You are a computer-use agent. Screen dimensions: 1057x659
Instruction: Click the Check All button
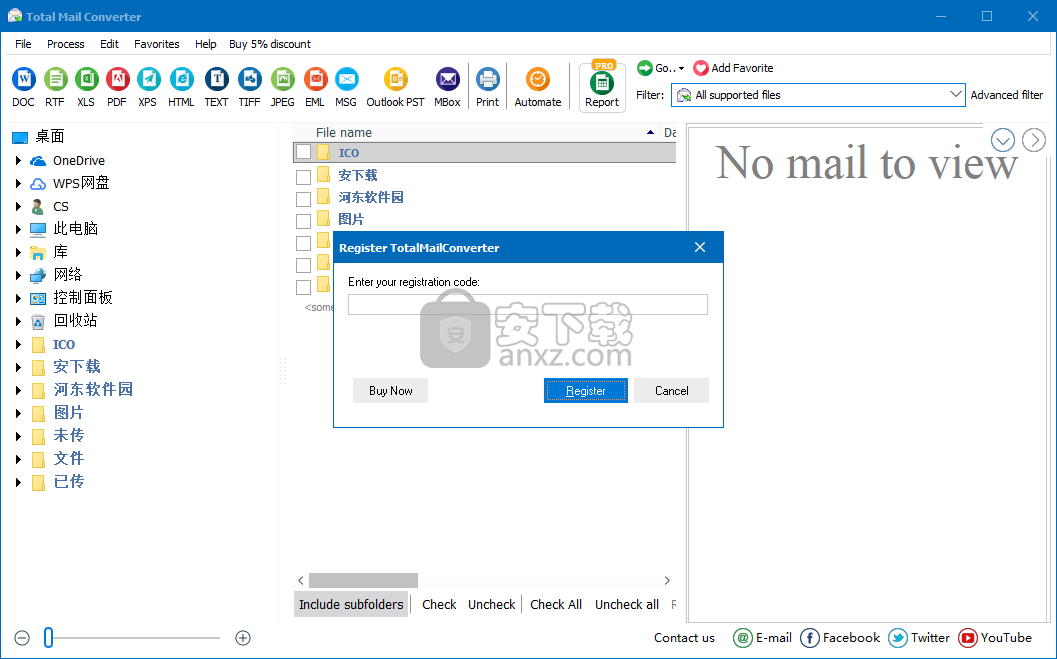[555, 604]
